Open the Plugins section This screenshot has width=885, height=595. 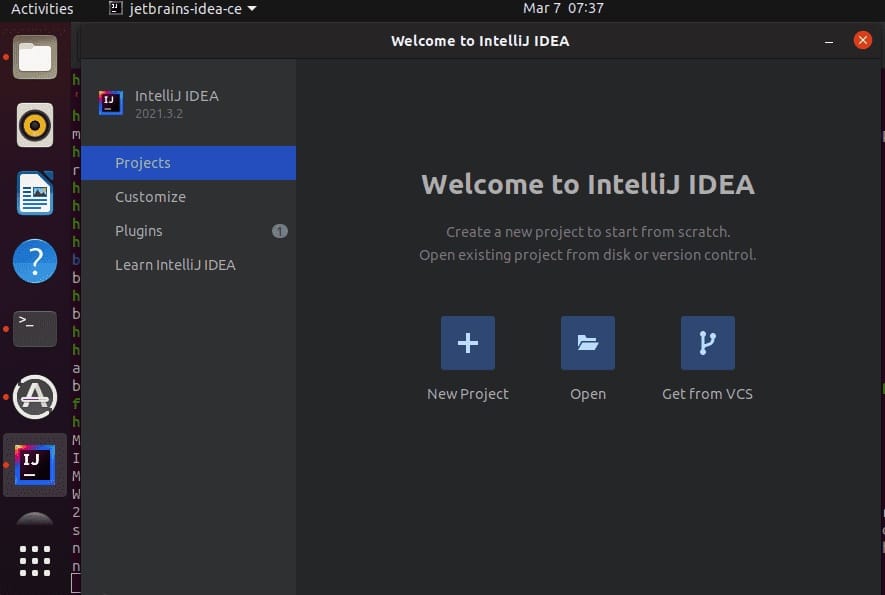139,231
